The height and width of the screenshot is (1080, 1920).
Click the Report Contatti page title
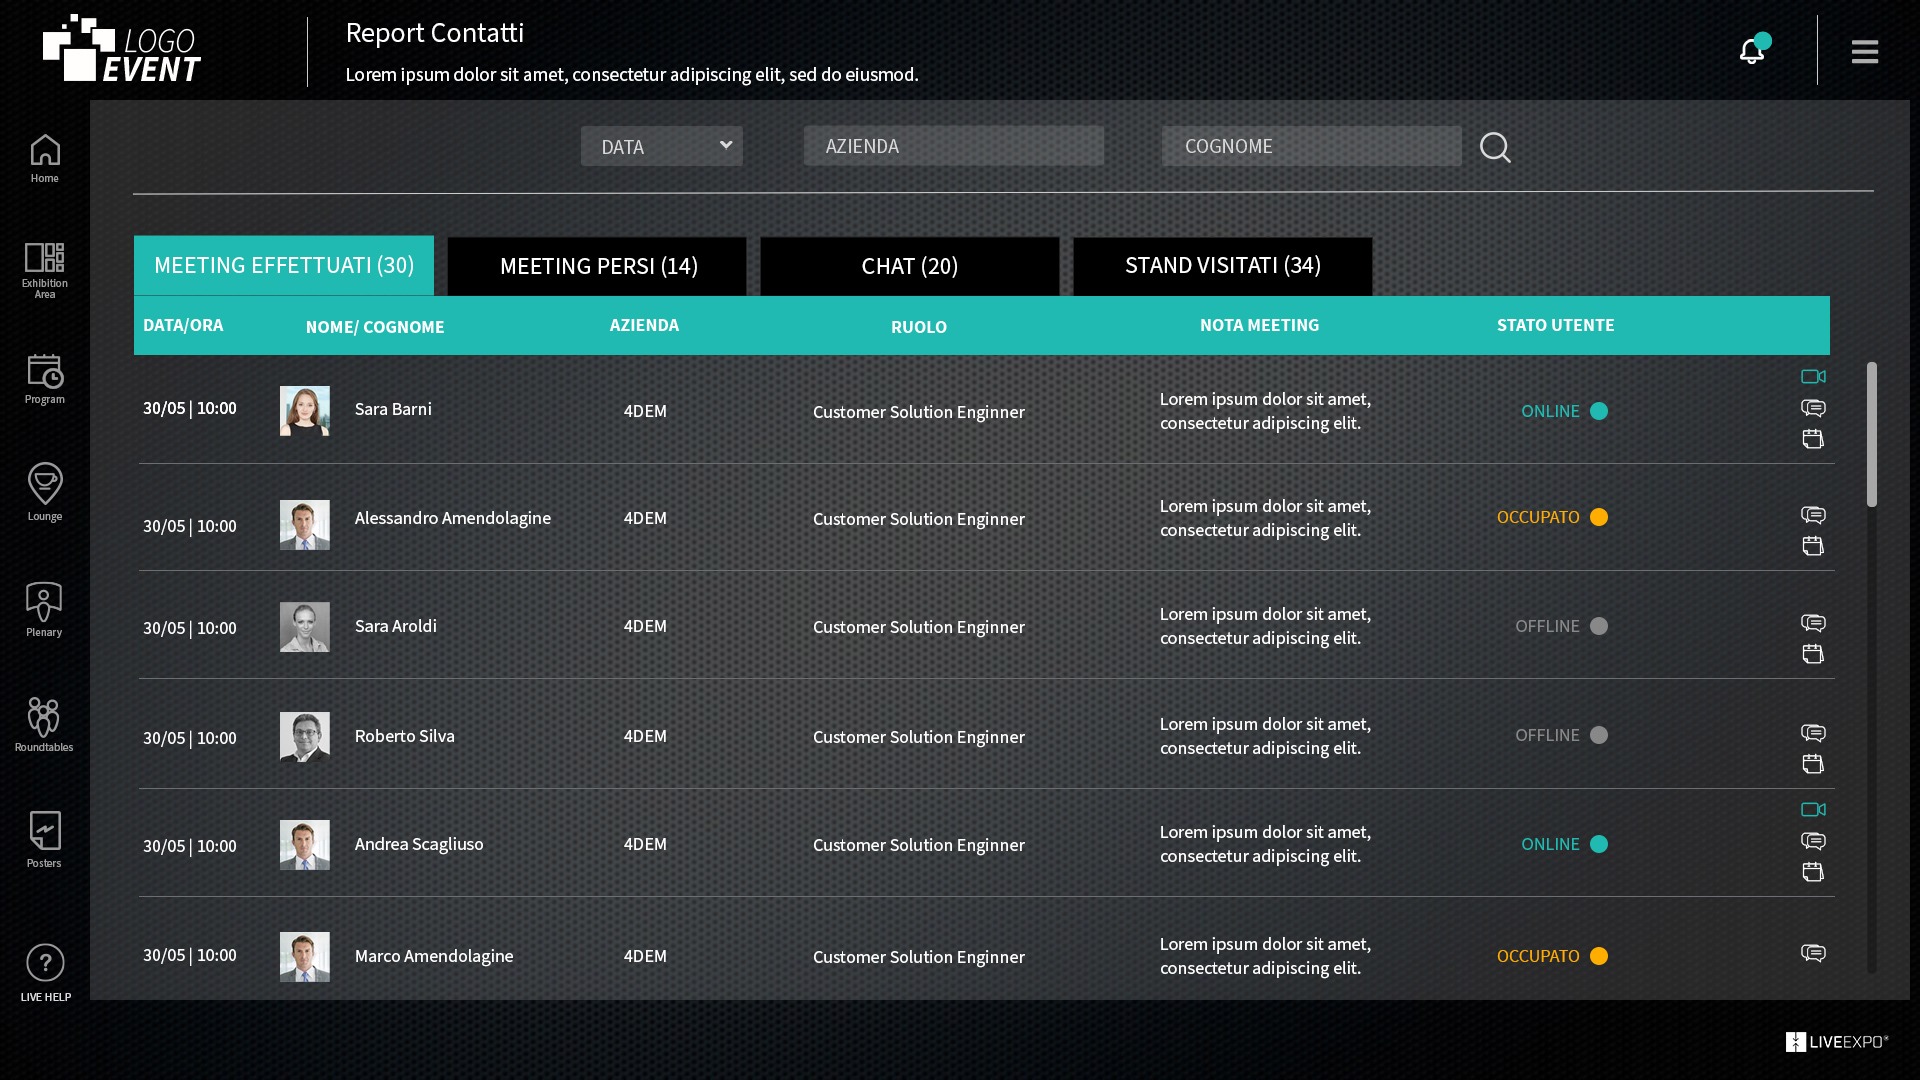tap(435, 33)
